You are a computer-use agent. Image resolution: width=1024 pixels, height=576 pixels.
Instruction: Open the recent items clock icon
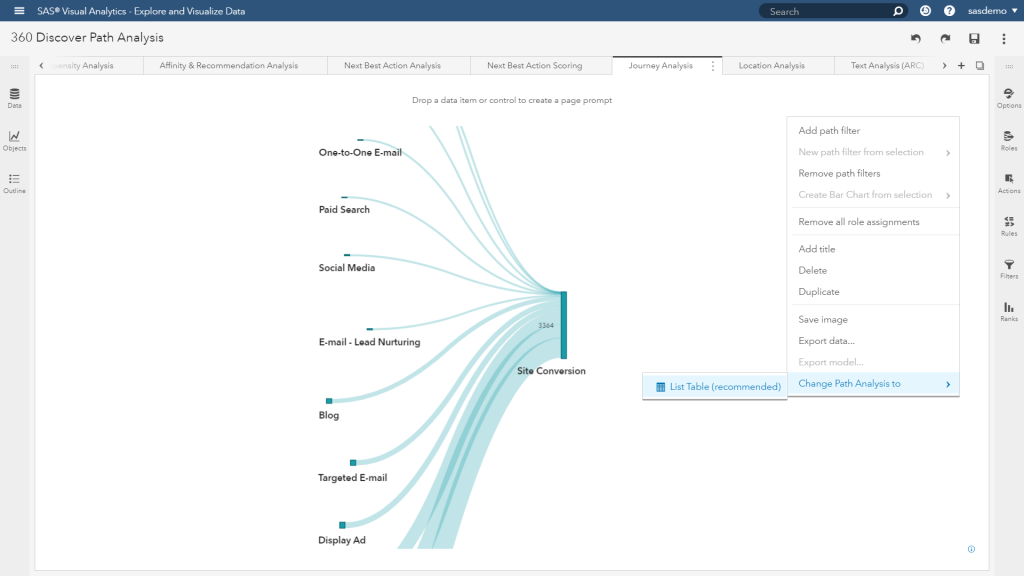coord(925,11)
